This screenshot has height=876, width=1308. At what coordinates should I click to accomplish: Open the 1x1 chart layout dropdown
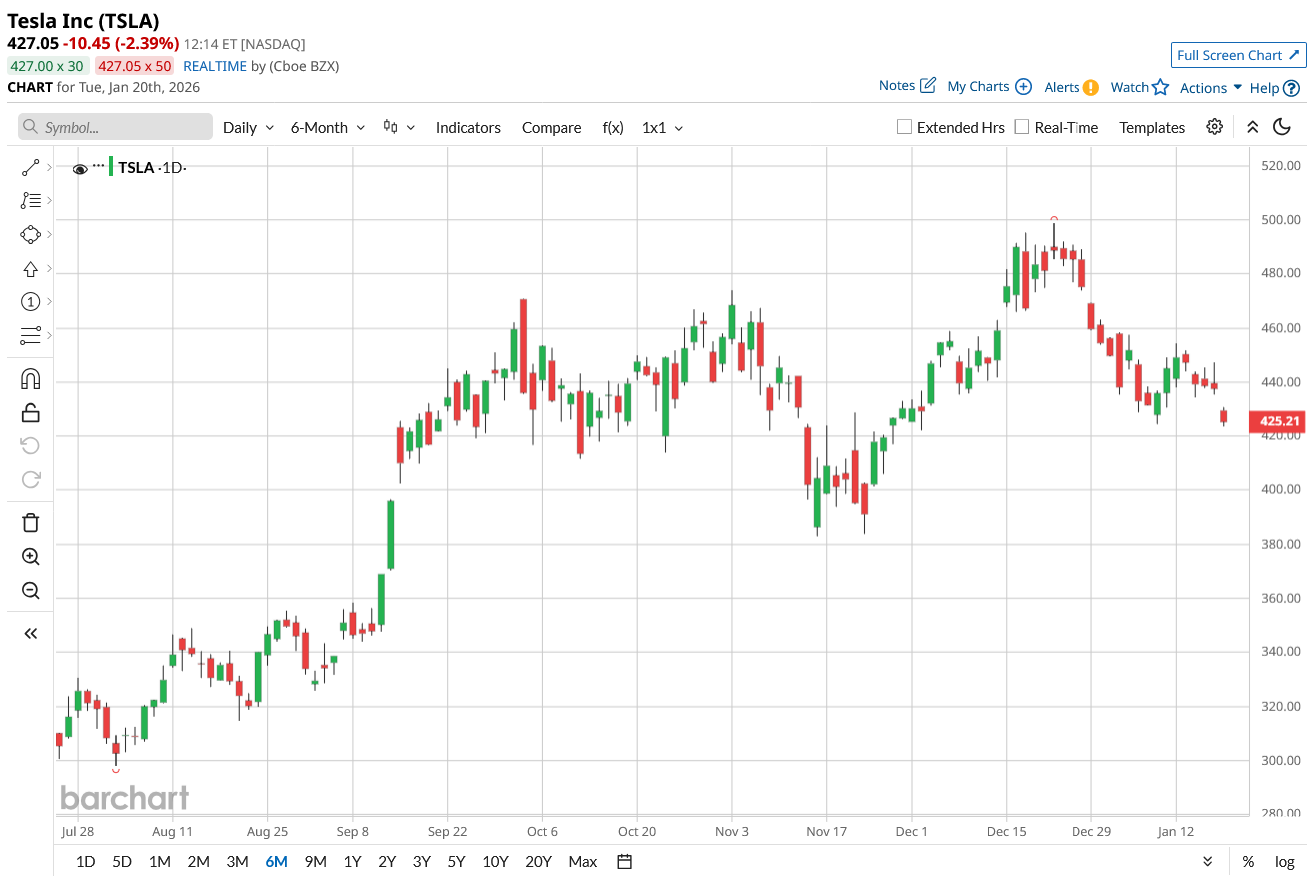click(x=662, y=128)
